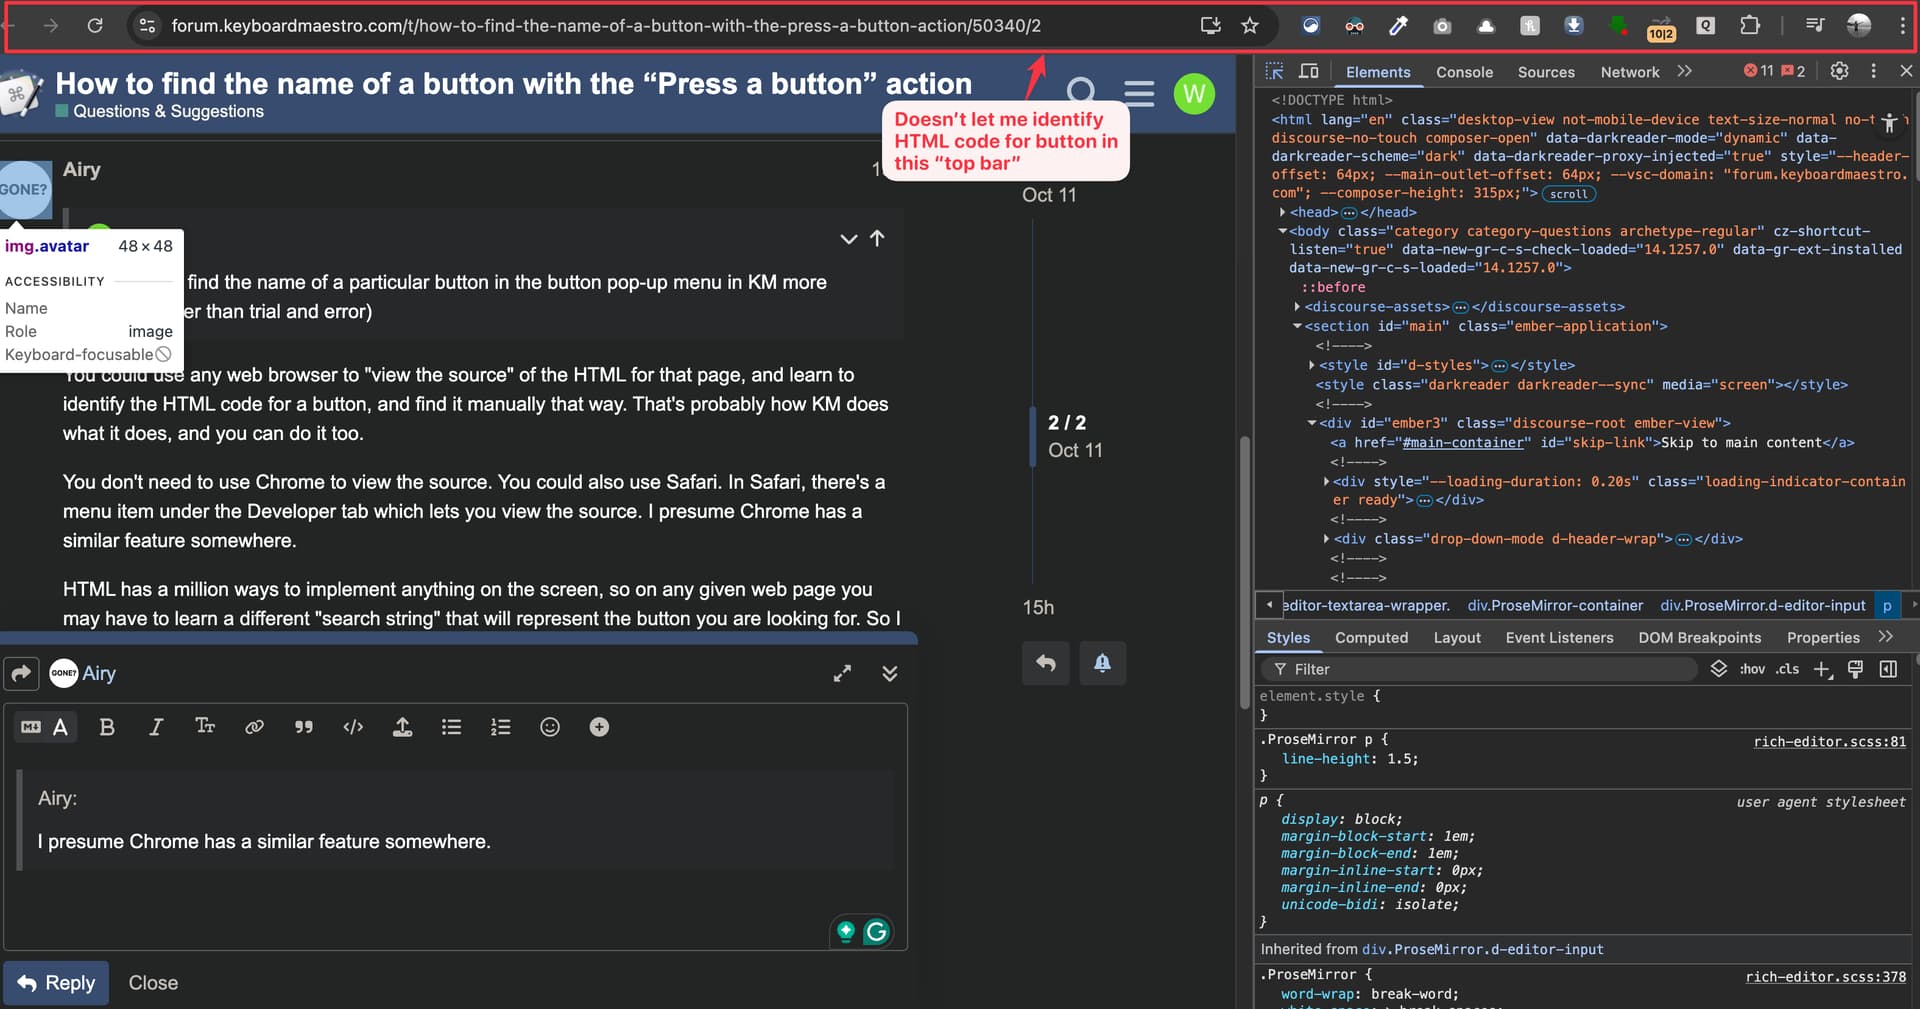Collapse the section id="main" node
The image size is (1920, 1009).
coord(1297,326)
